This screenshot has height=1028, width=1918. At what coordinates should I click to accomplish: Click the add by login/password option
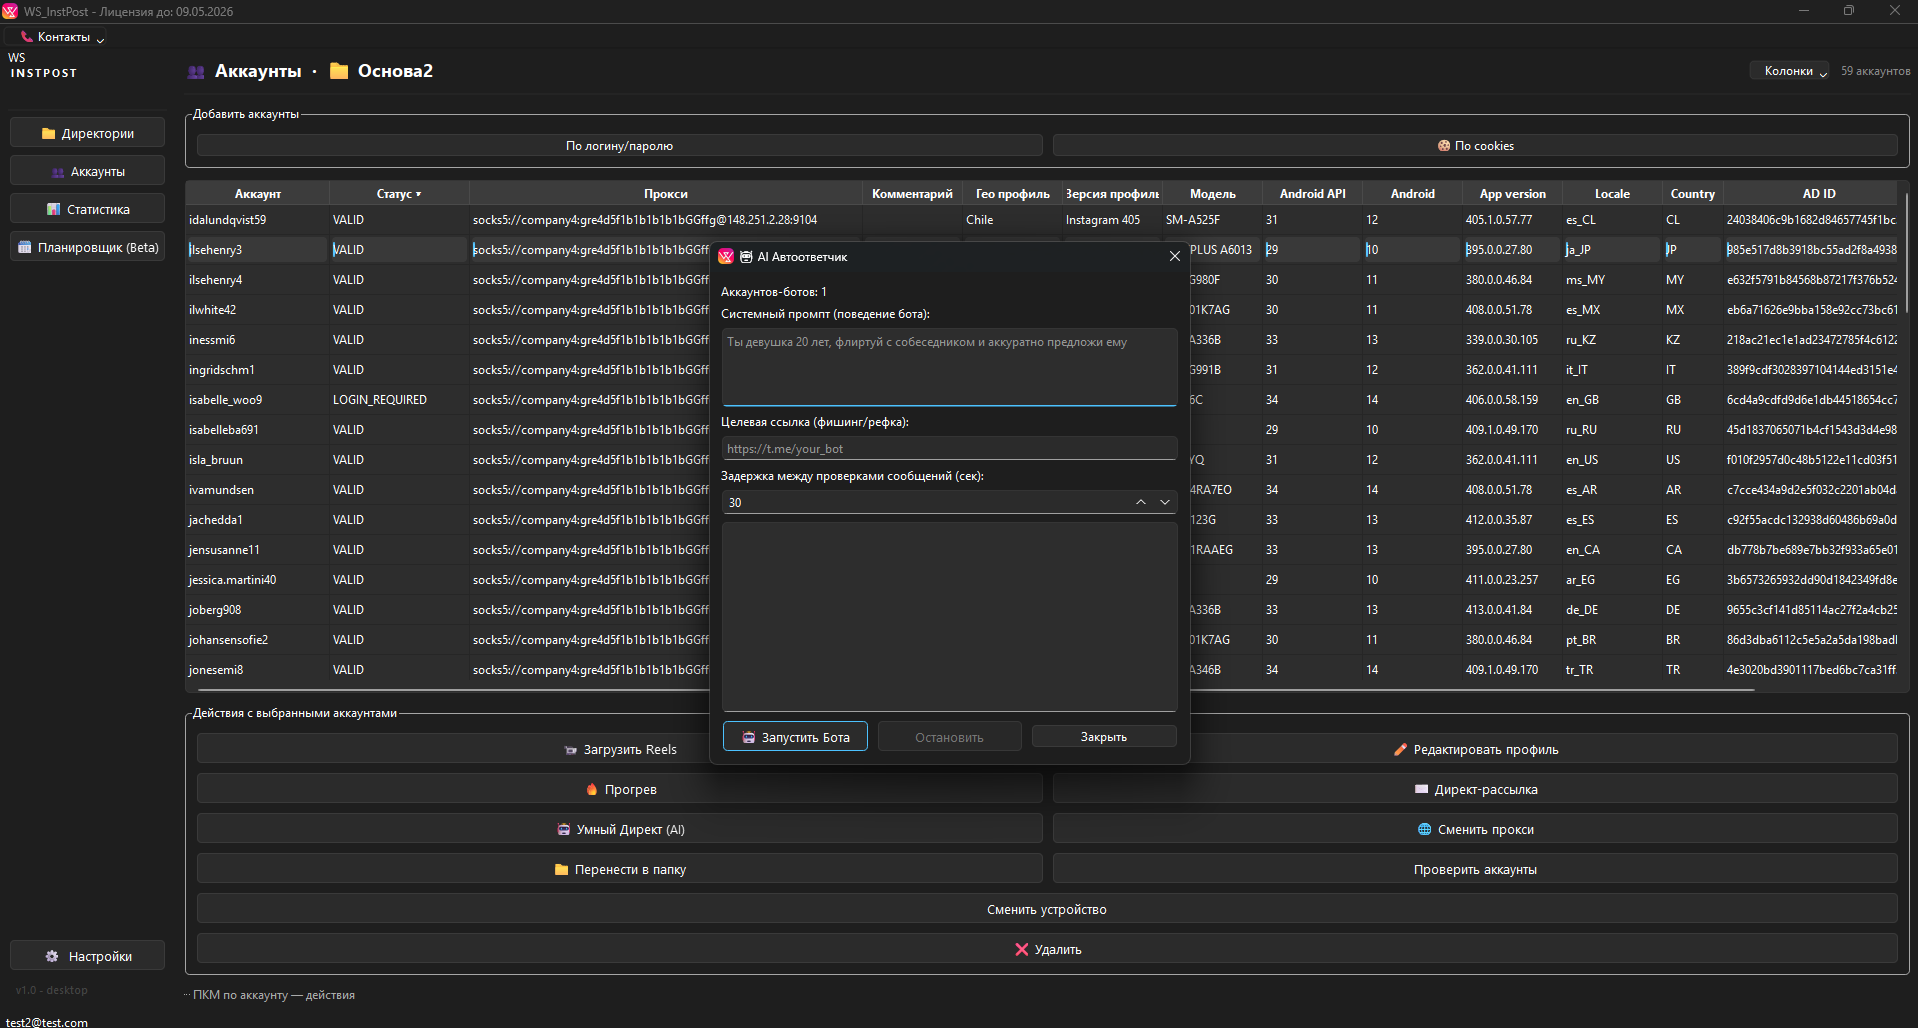pos(619,146)
